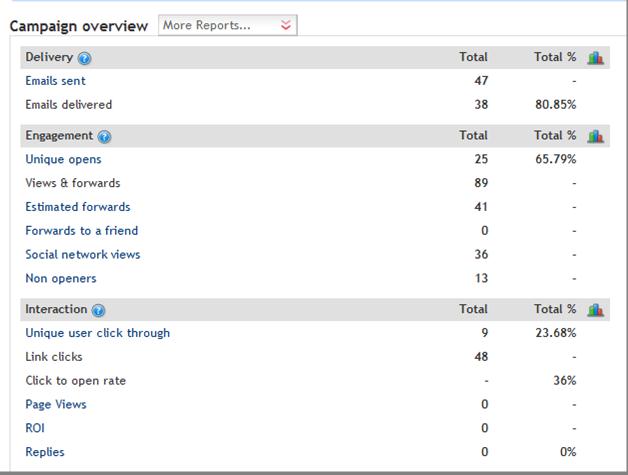Image resolution: width=628 pixels, height=475 pixels.
Task: View Social network views report
Action: point(83,254)
